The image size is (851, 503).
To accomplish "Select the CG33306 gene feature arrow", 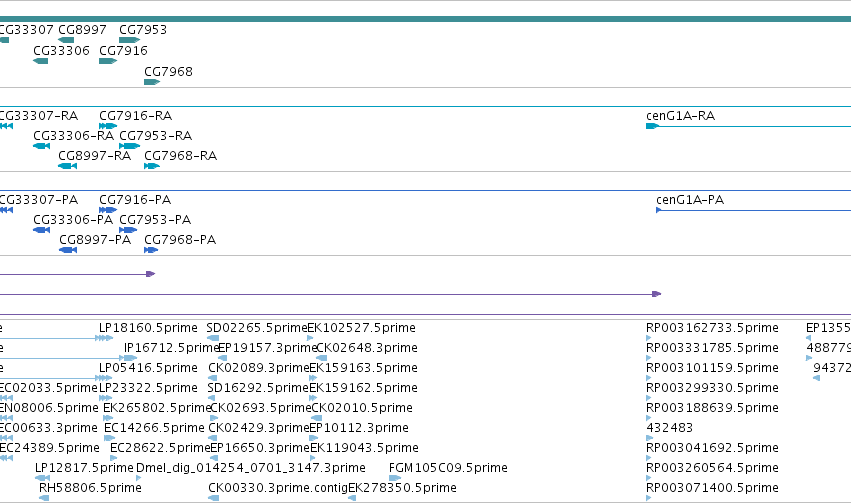I will 41,61.
